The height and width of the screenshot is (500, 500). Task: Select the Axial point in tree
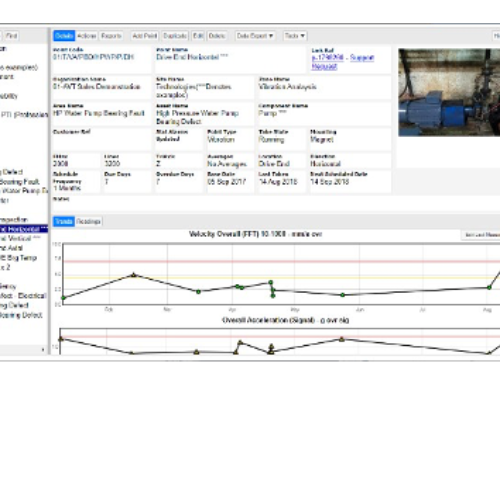click(x=12, y=248)
